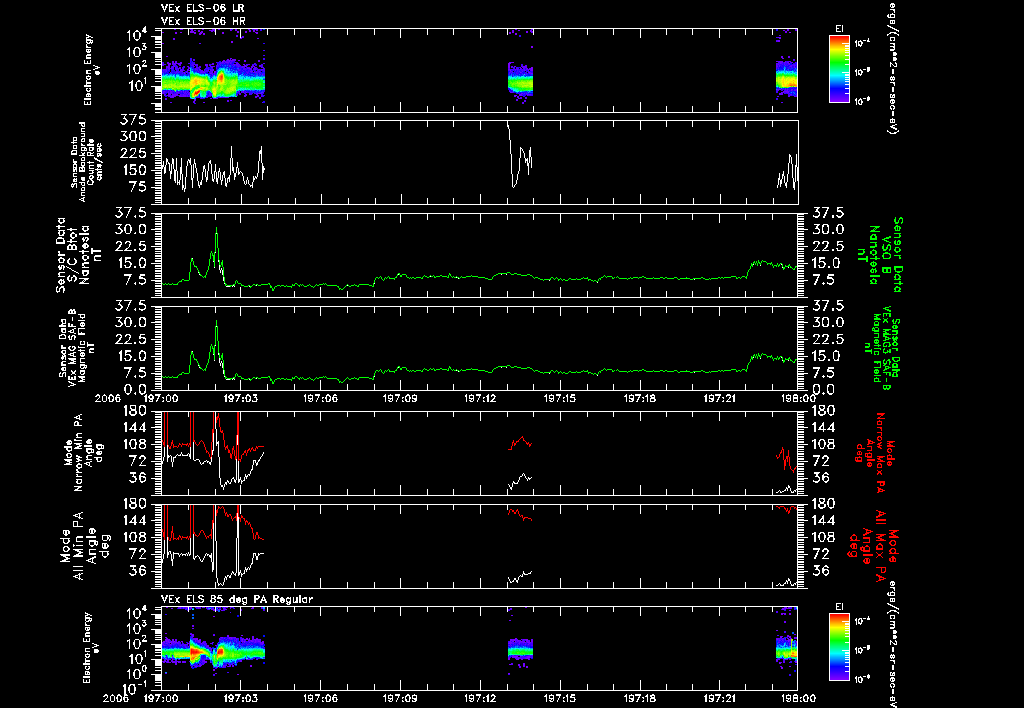
Task: Click '197:21' on the middle time axis
Action: pos(720,398)
